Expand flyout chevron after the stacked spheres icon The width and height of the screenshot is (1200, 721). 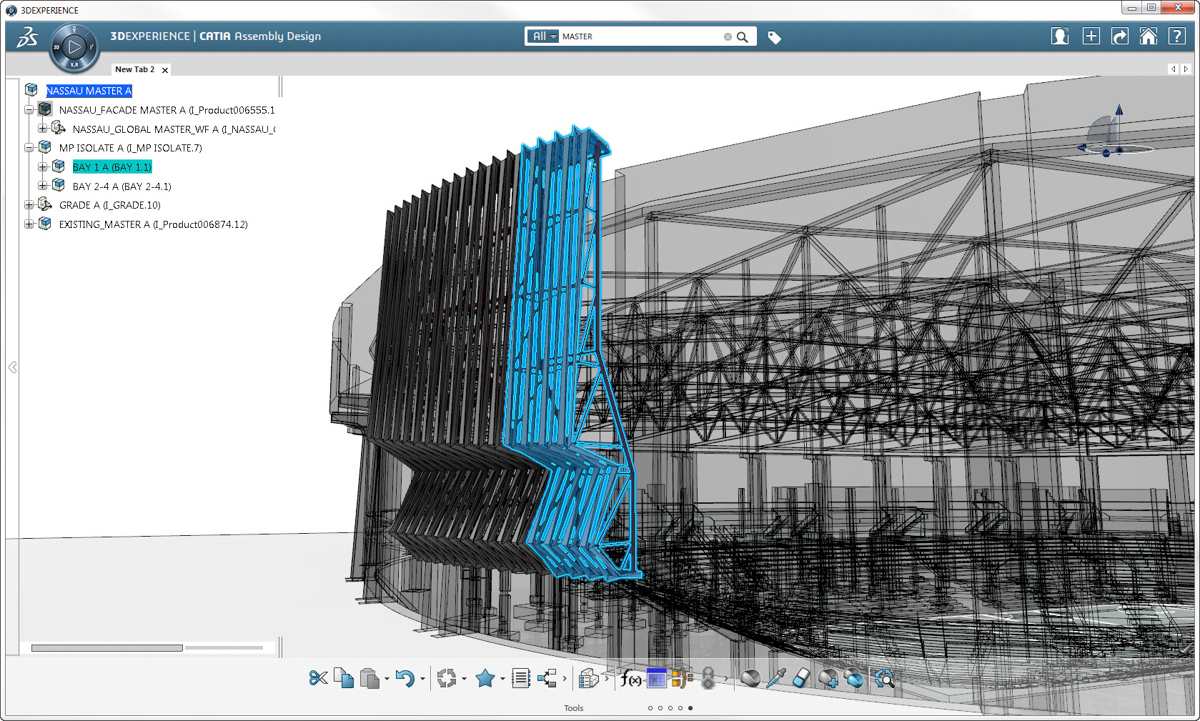pyautogui.click(x=726, y=680)
